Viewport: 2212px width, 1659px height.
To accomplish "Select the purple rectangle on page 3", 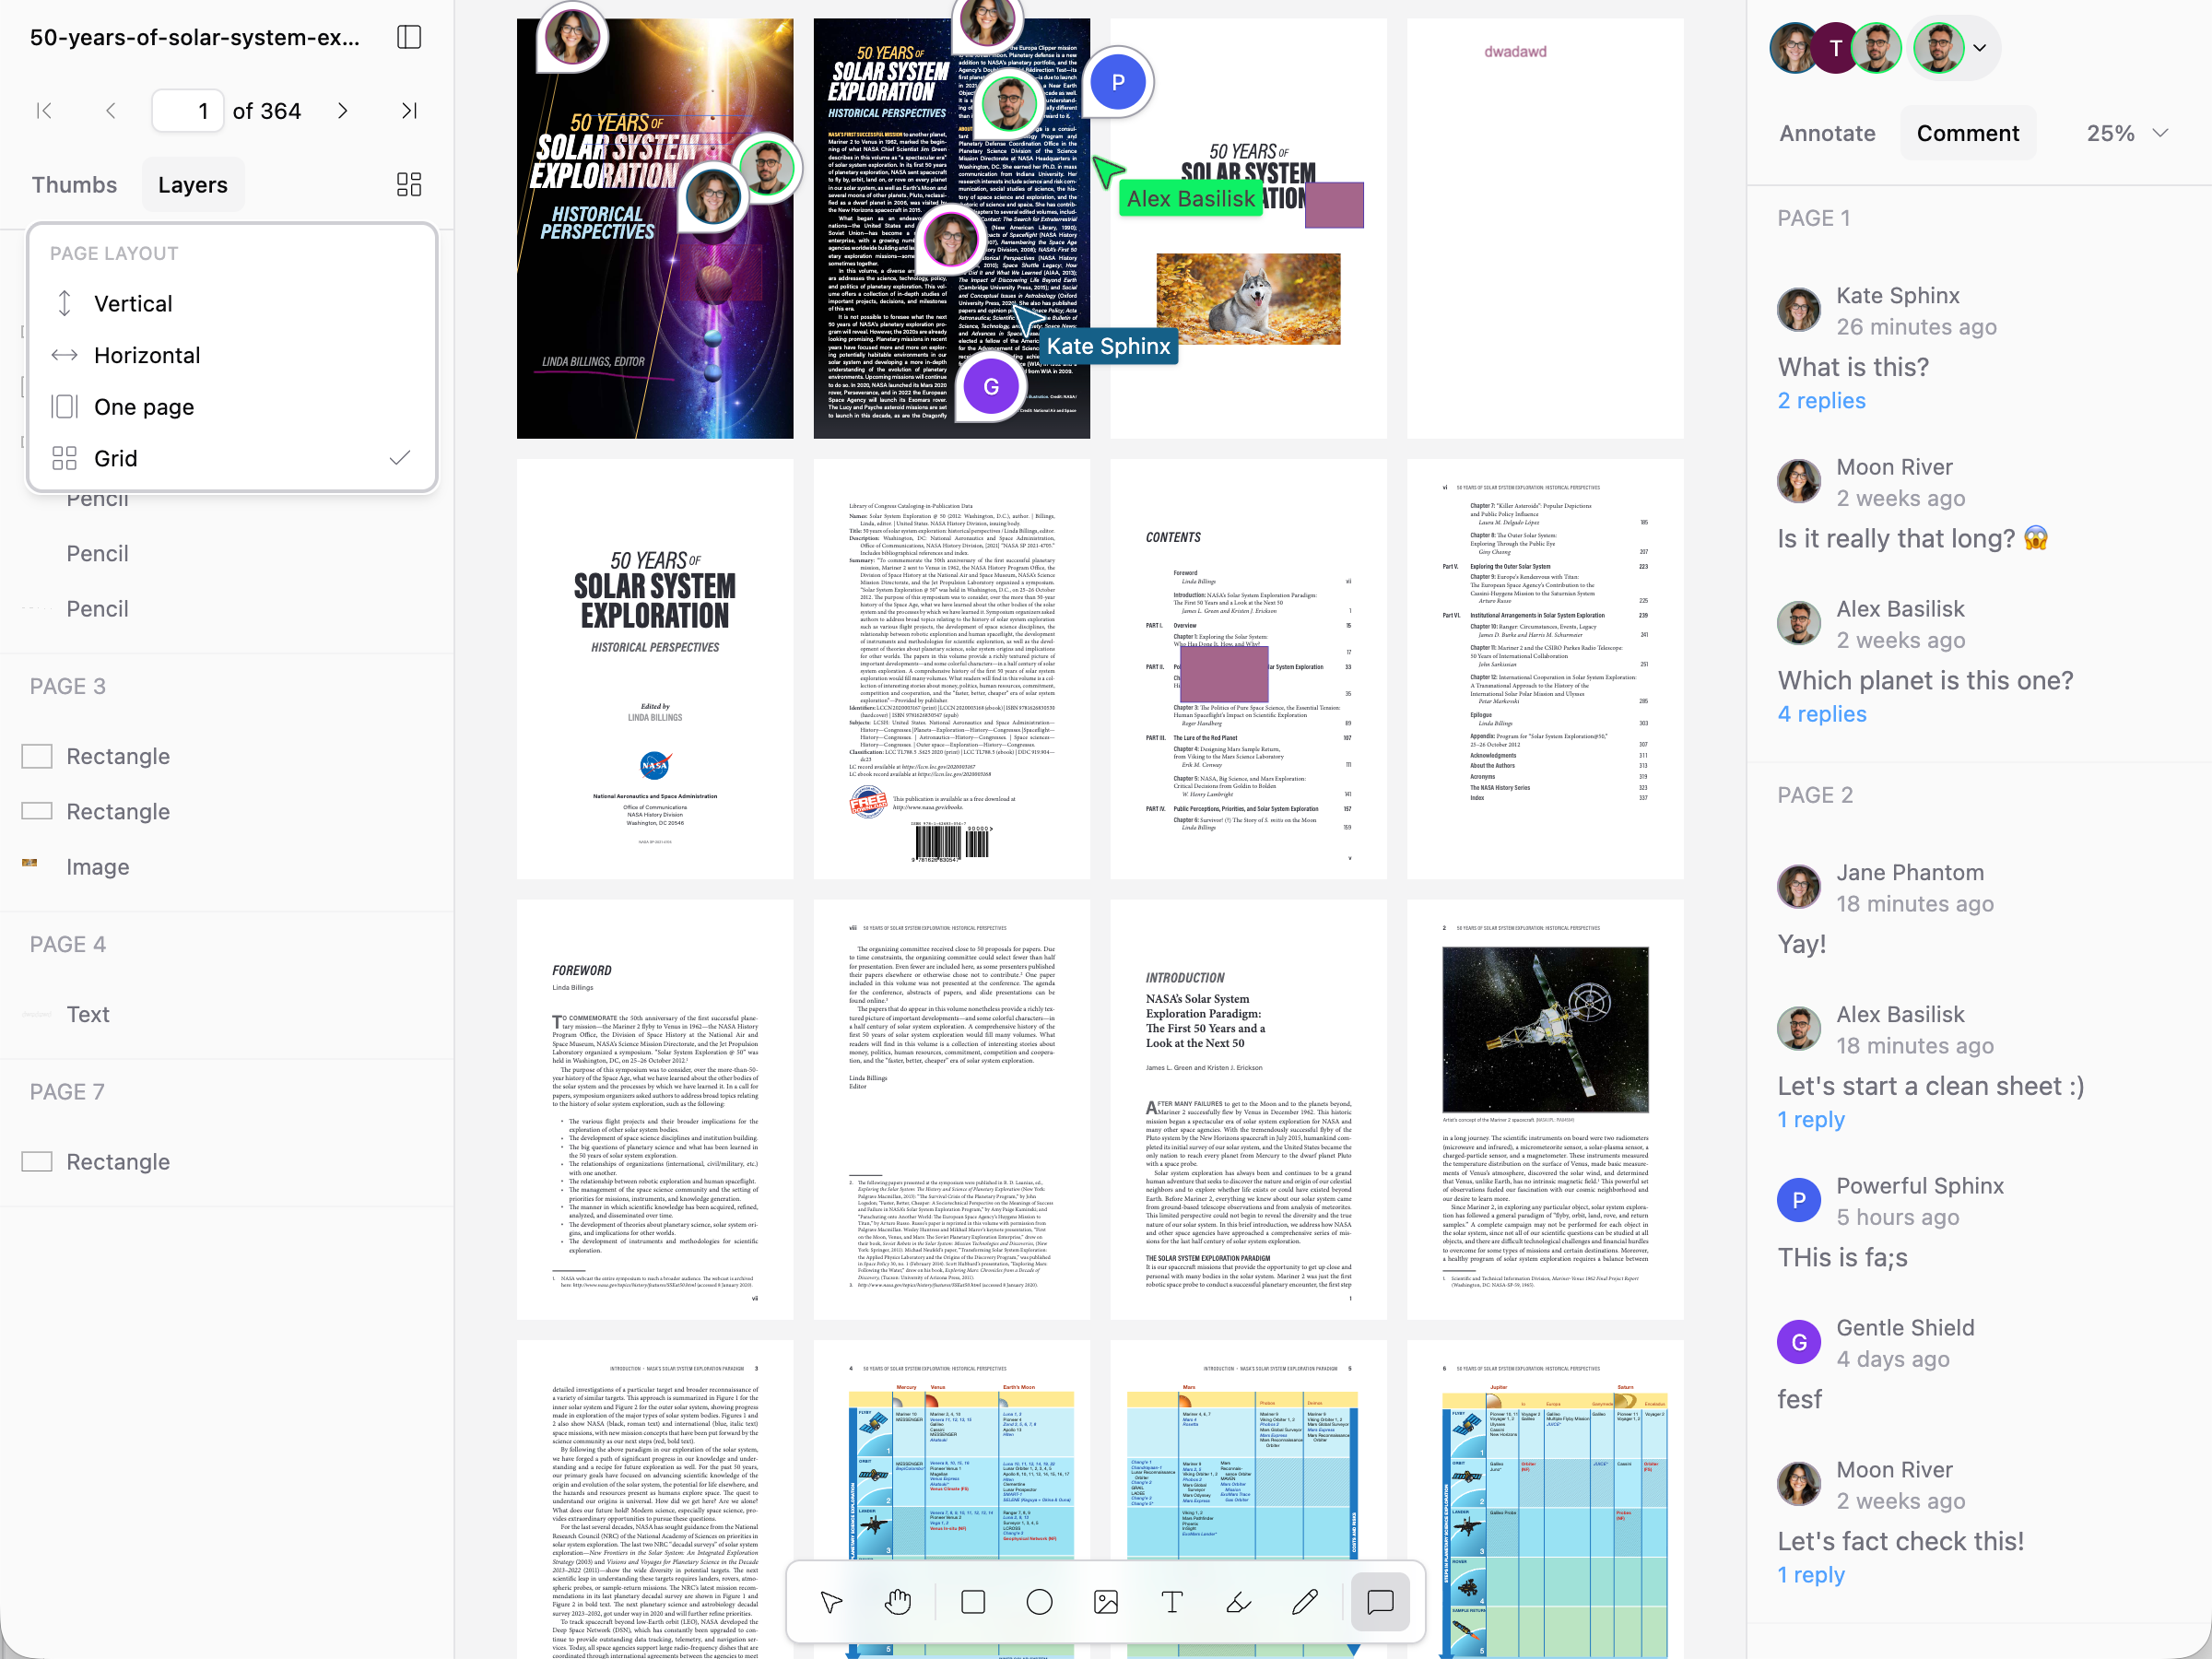I will (x=1334, y=205).
